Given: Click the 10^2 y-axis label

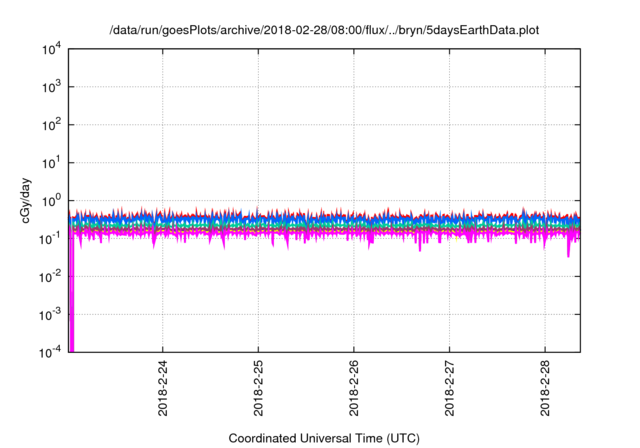Looking at the screenshot, I should pyautogui.click(x=51, y=125).
